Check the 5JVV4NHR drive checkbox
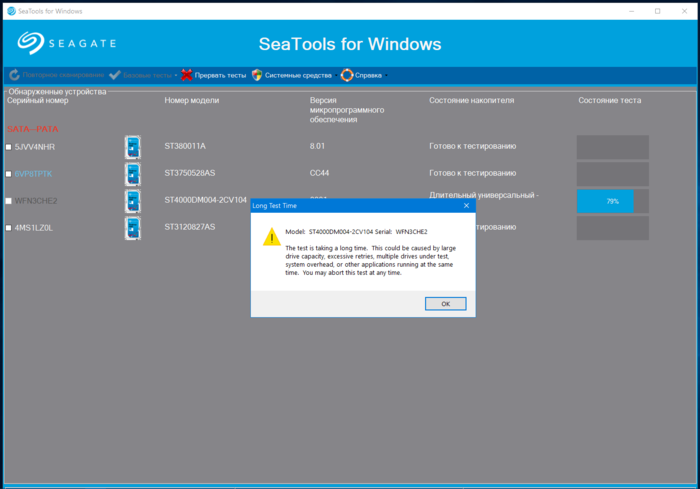The height and width of the screenshot is (489, 700). point(8,147)
